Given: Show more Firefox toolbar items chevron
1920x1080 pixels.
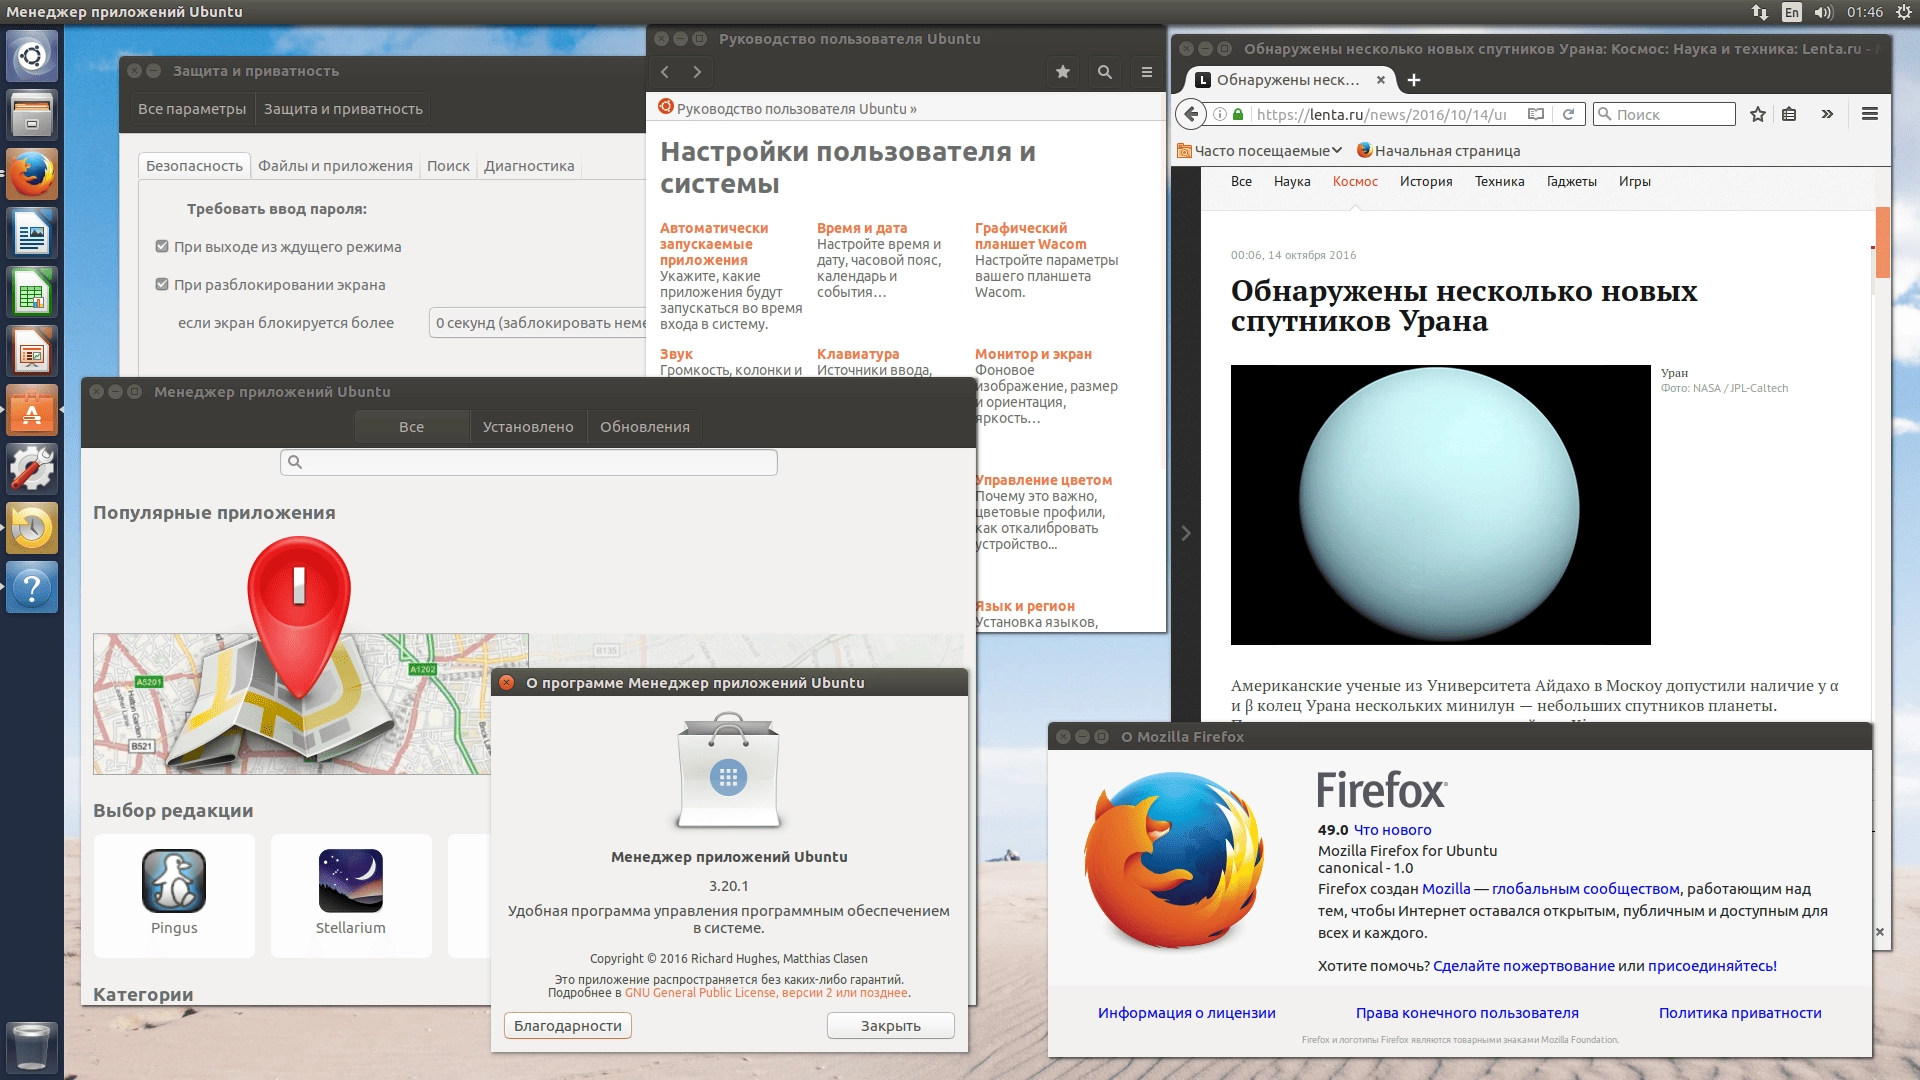Looking at the screenshot, I should click(1827, 114).
